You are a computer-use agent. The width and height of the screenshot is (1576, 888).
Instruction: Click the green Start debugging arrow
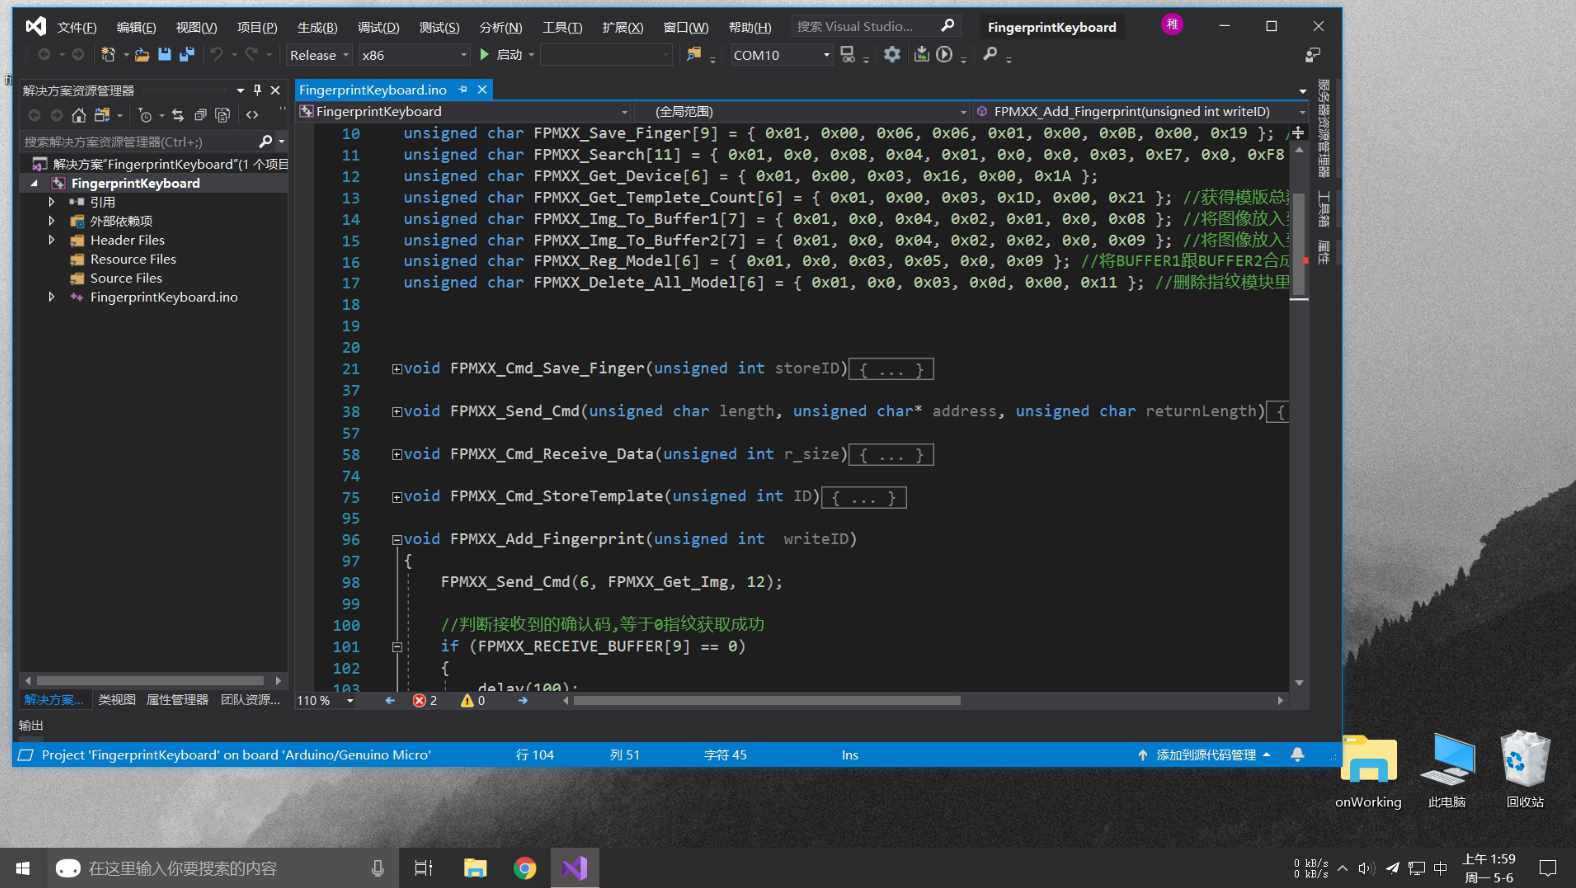[485, 55]
